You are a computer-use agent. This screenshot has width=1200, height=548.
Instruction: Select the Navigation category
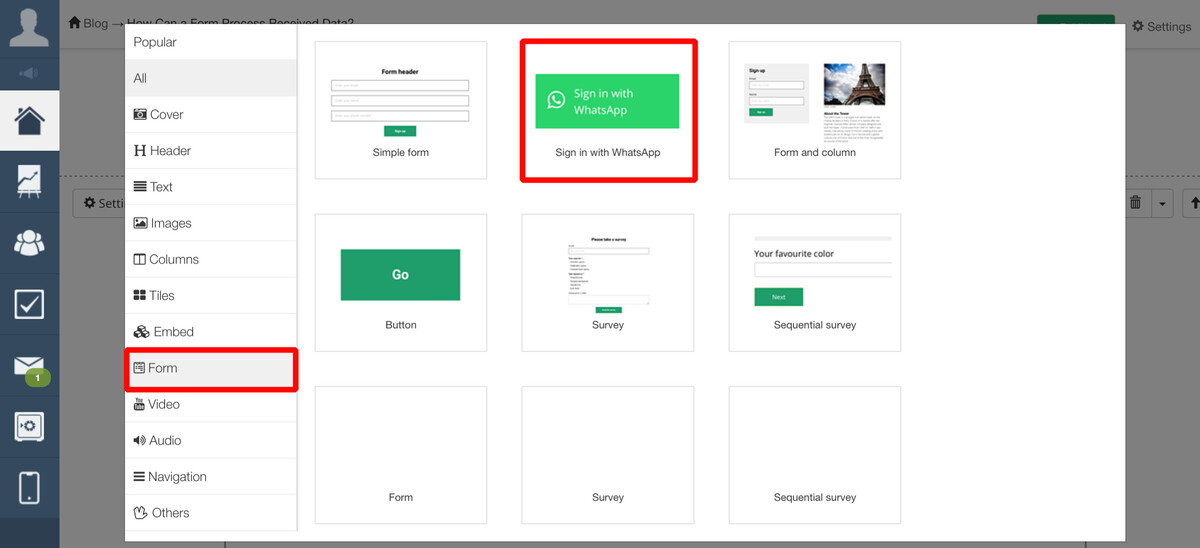211,476
